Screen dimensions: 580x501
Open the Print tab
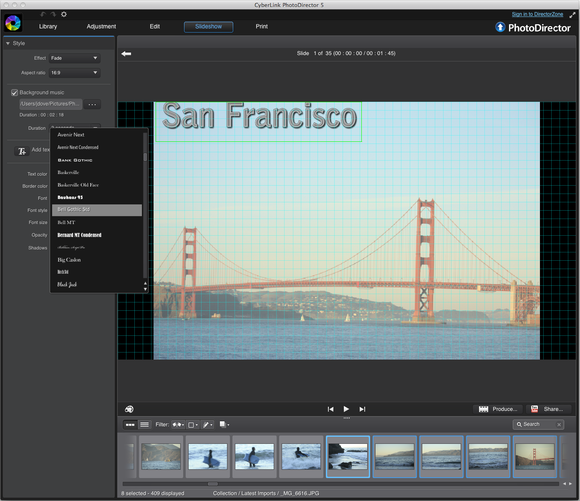click(x=262, y=26)
